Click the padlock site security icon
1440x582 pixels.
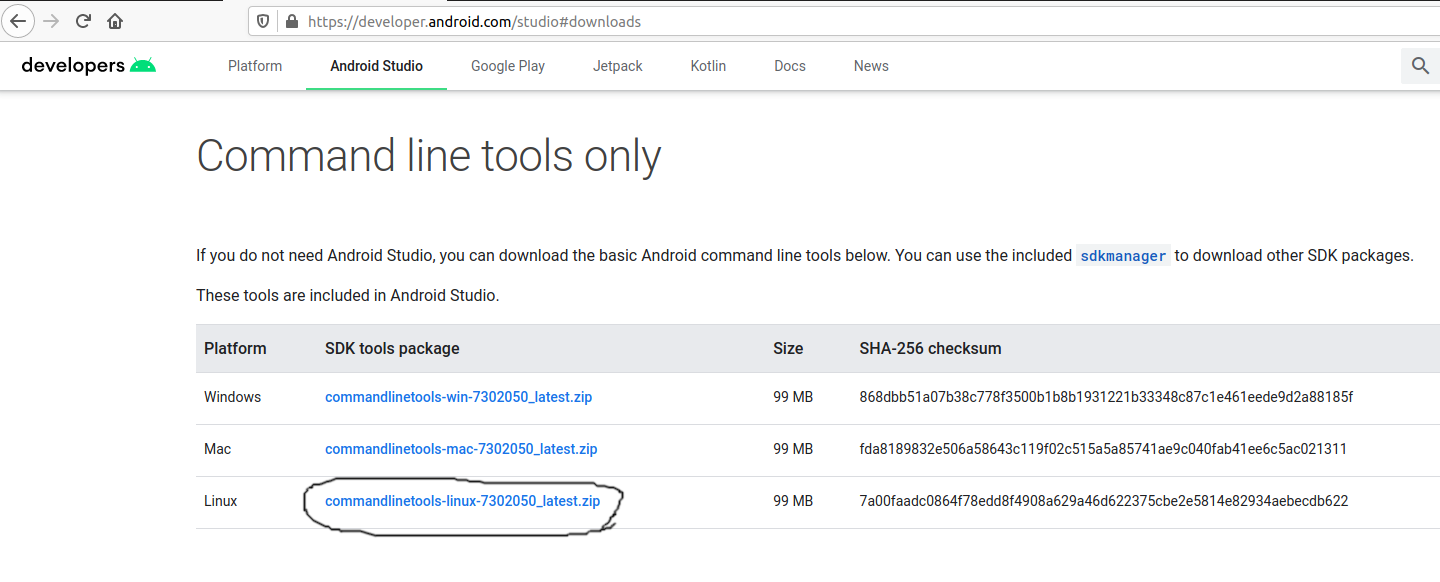click(x=292, y=21)
